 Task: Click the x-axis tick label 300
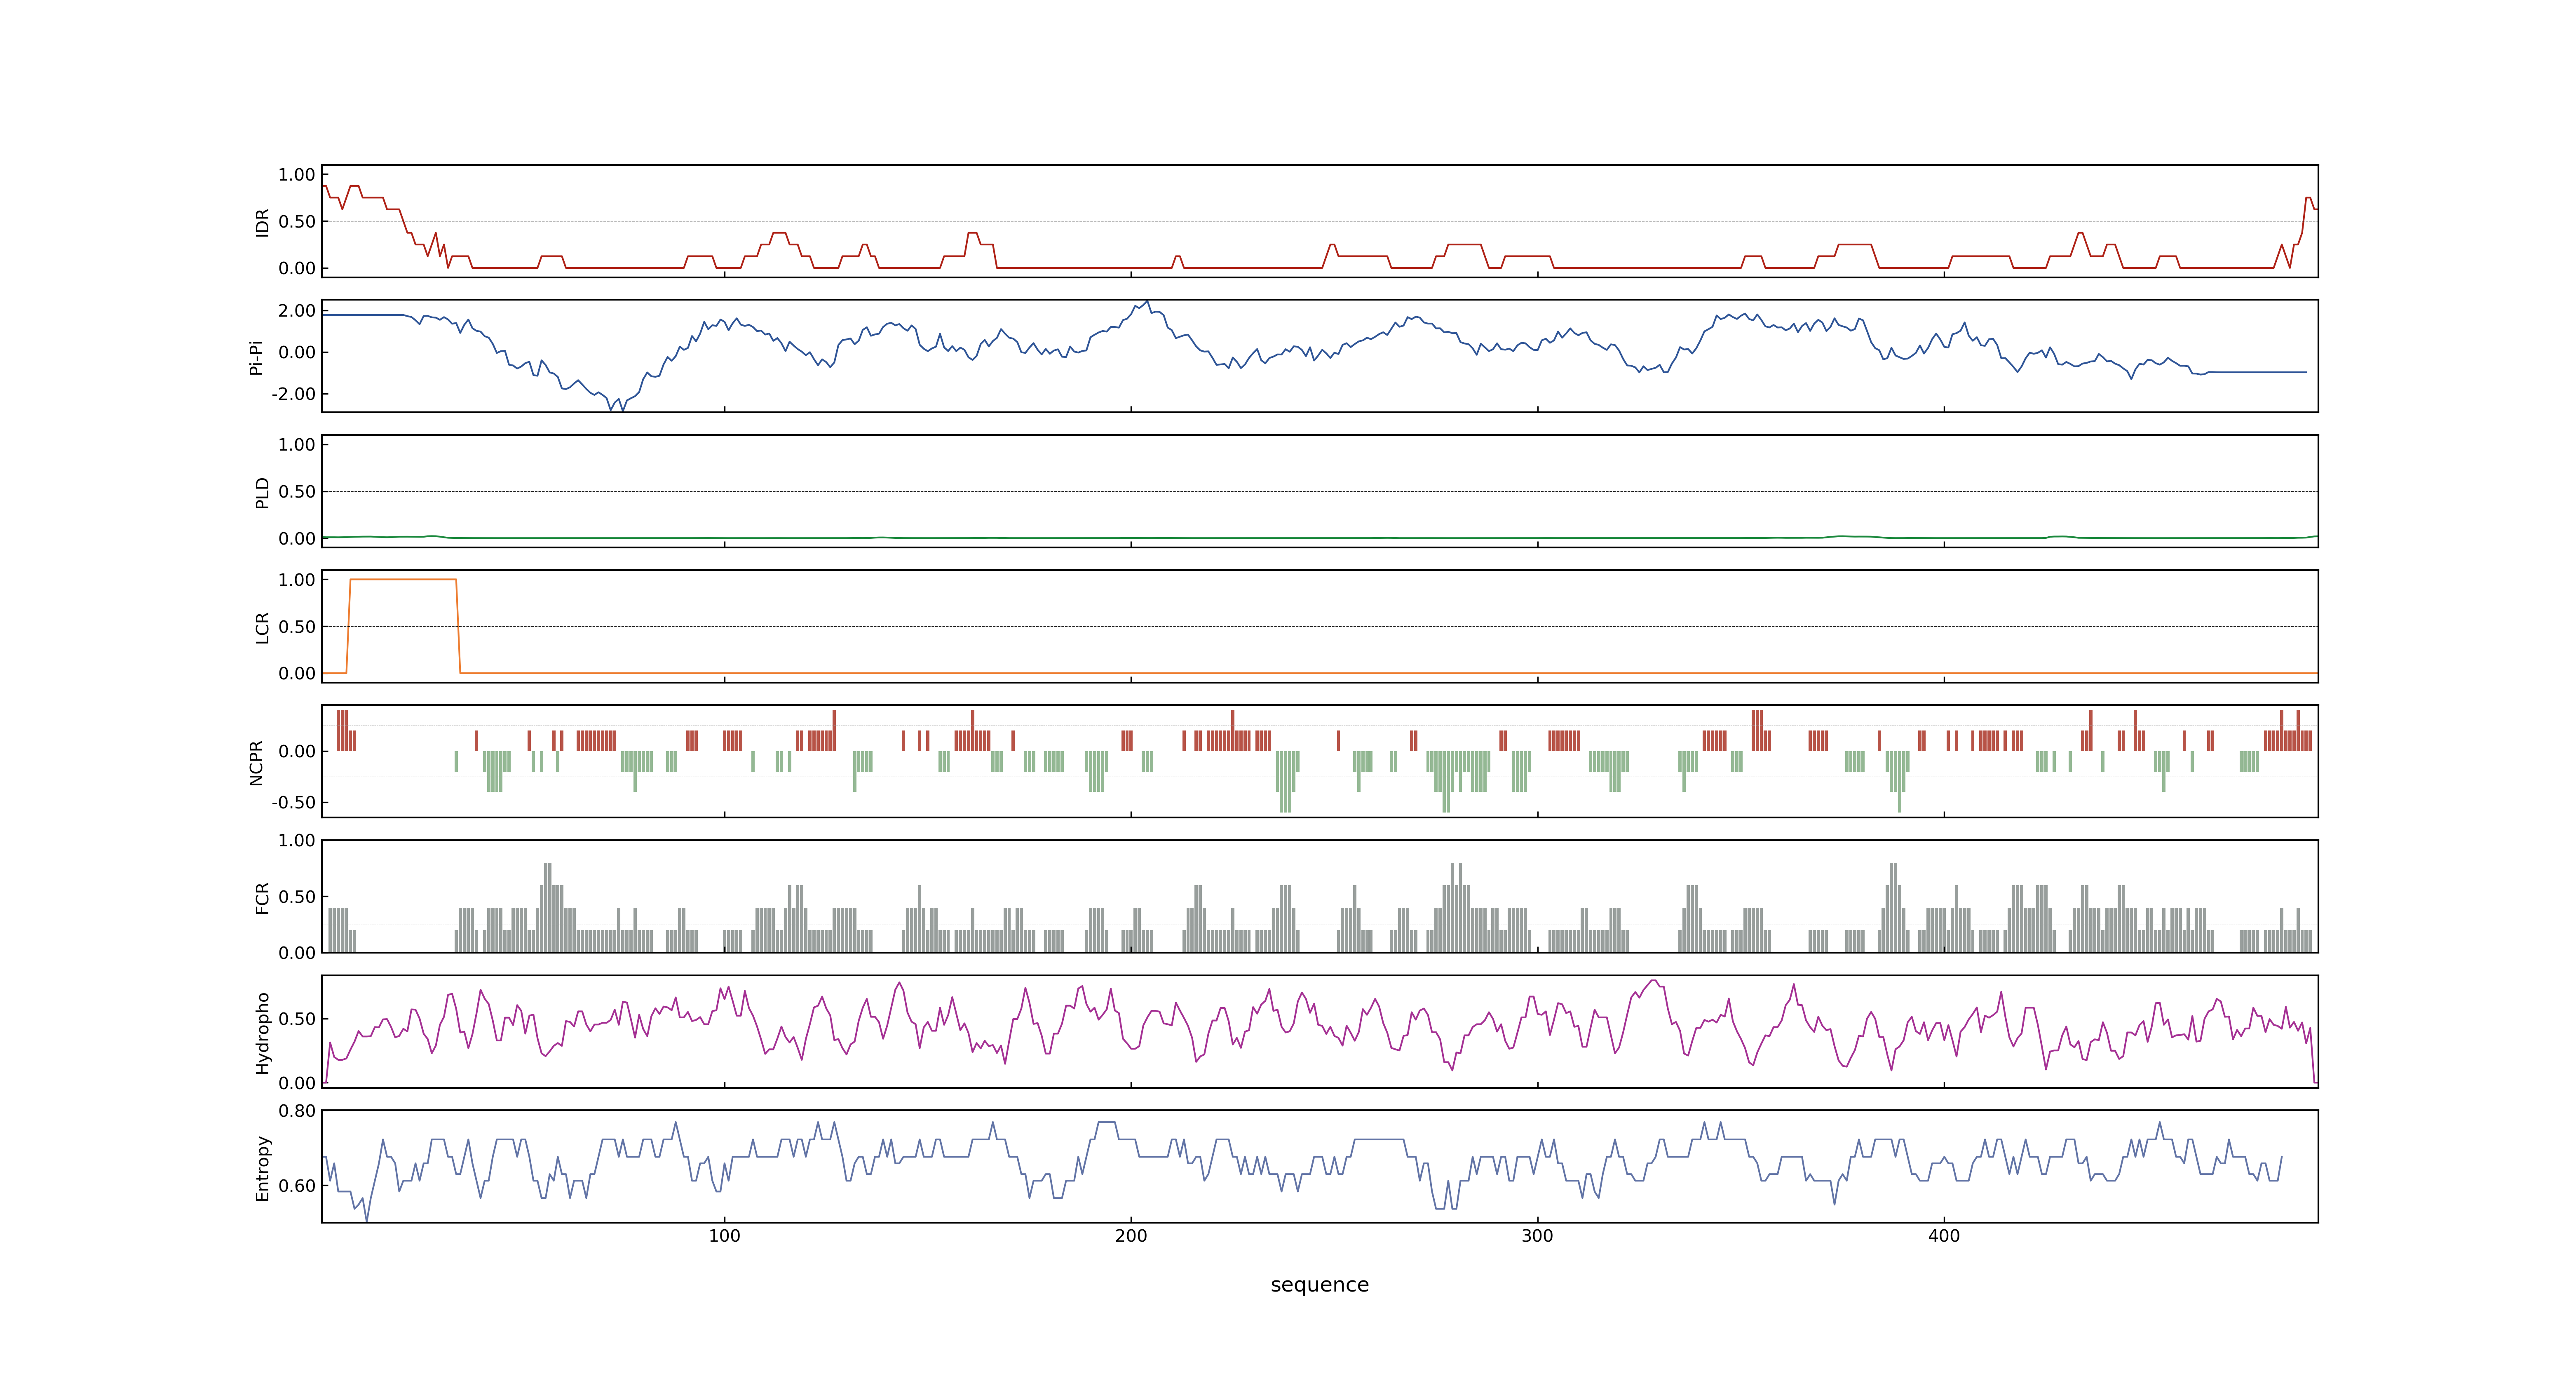1537,1236
